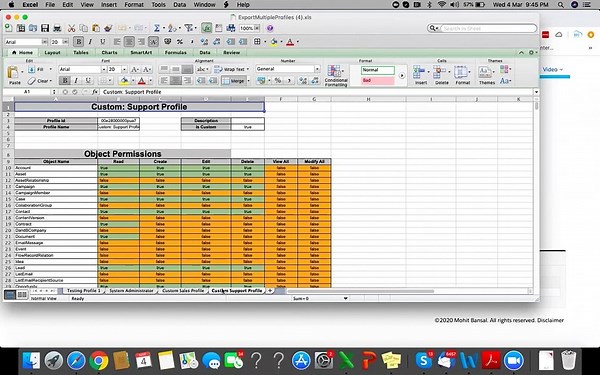Open the zoom 100% dropdown
Viewport: 600px width, 375px height.
tap(256, 28)
